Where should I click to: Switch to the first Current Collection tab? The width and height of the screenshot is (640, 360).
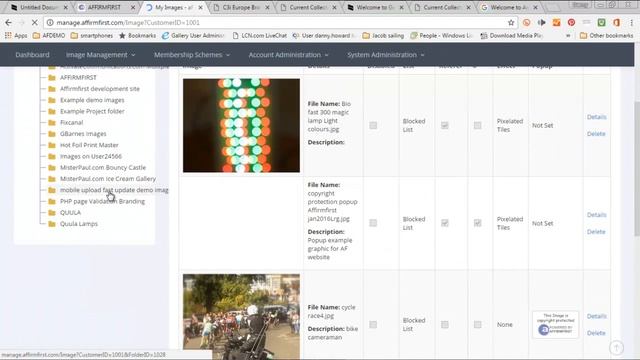click(x=308, y=7)
